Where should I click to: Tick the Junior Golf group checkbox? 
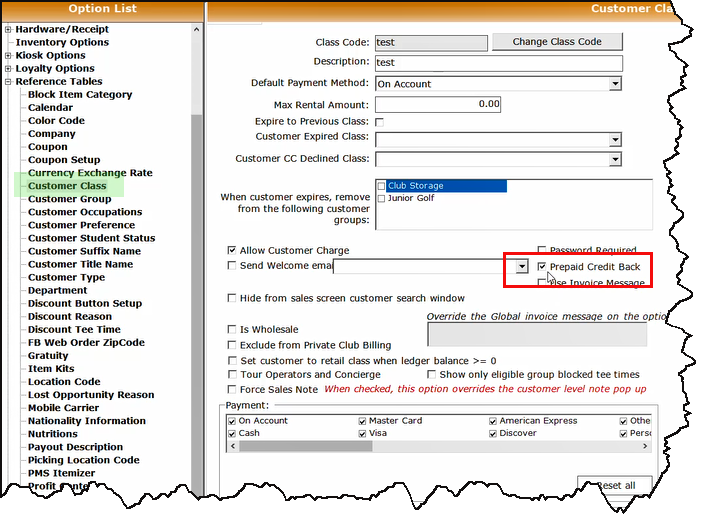point(382,198)
